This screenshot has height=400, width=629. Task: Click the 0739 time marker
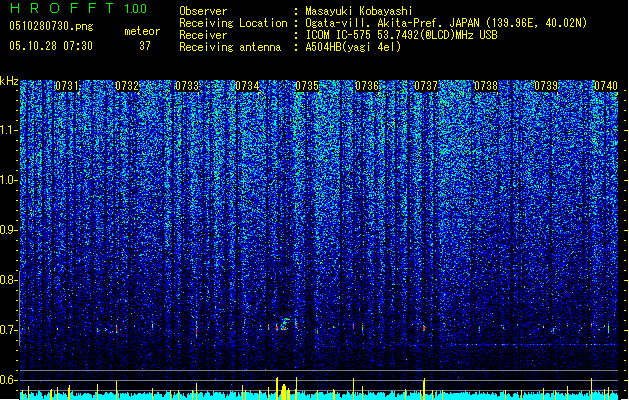(546, 86)
